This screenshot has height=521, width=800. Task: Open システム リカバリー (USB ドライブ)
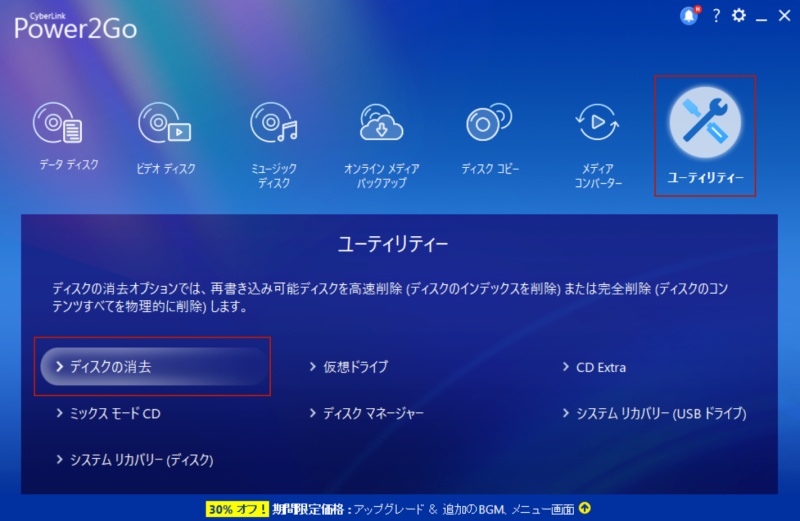(x=655, y=413)
